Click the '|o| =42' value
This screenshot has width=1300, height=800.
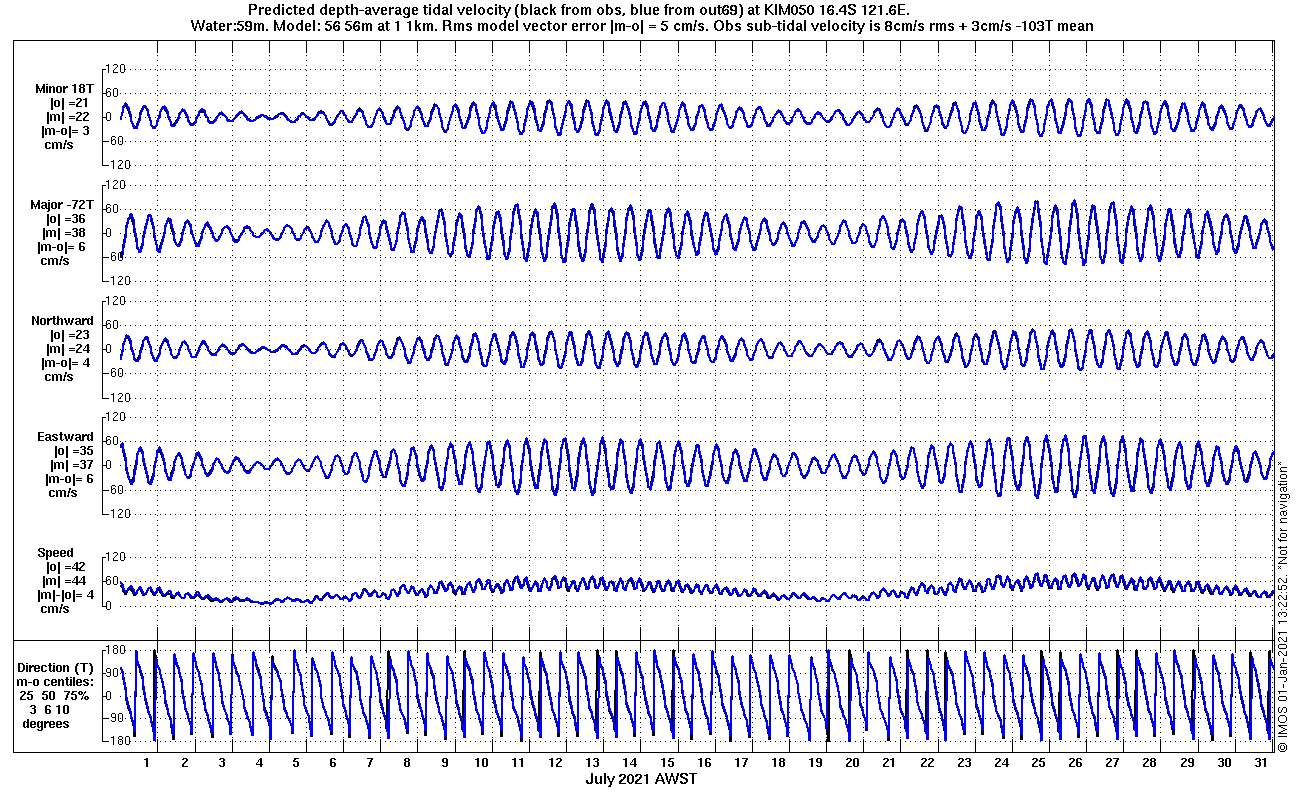(x=66, y=566)
